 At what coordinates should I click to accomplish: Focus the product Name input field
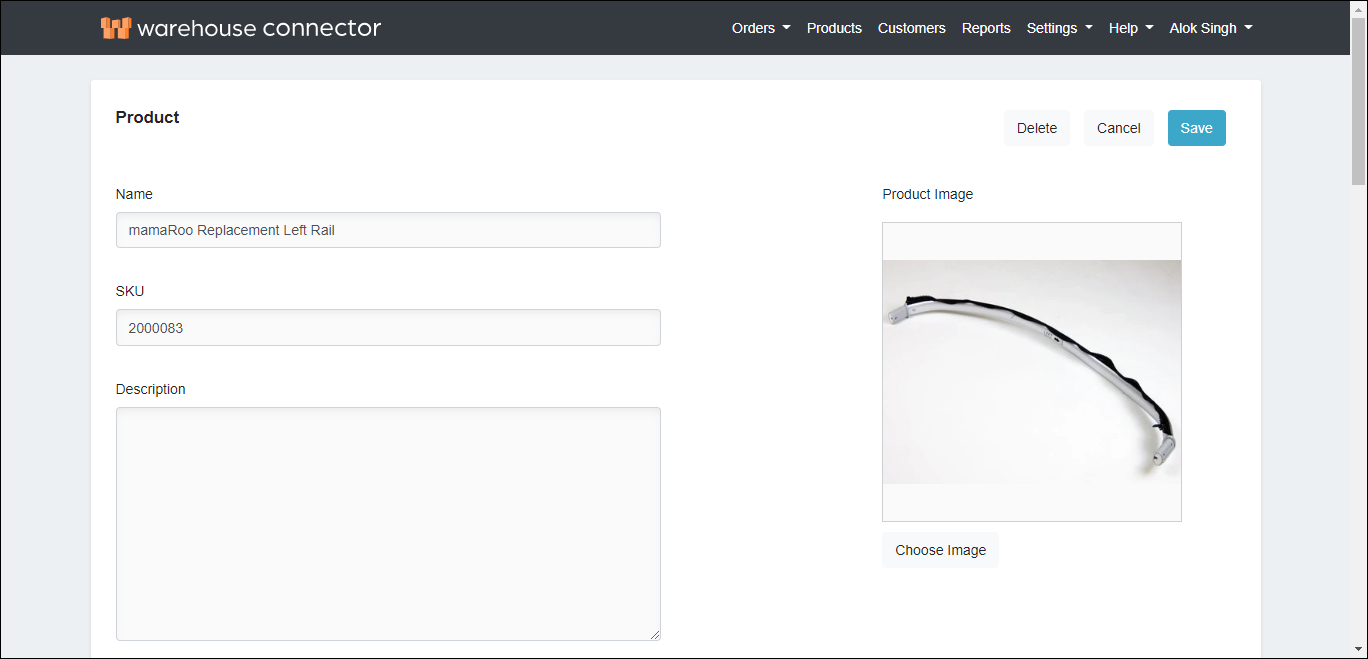(x=388, y=230)
